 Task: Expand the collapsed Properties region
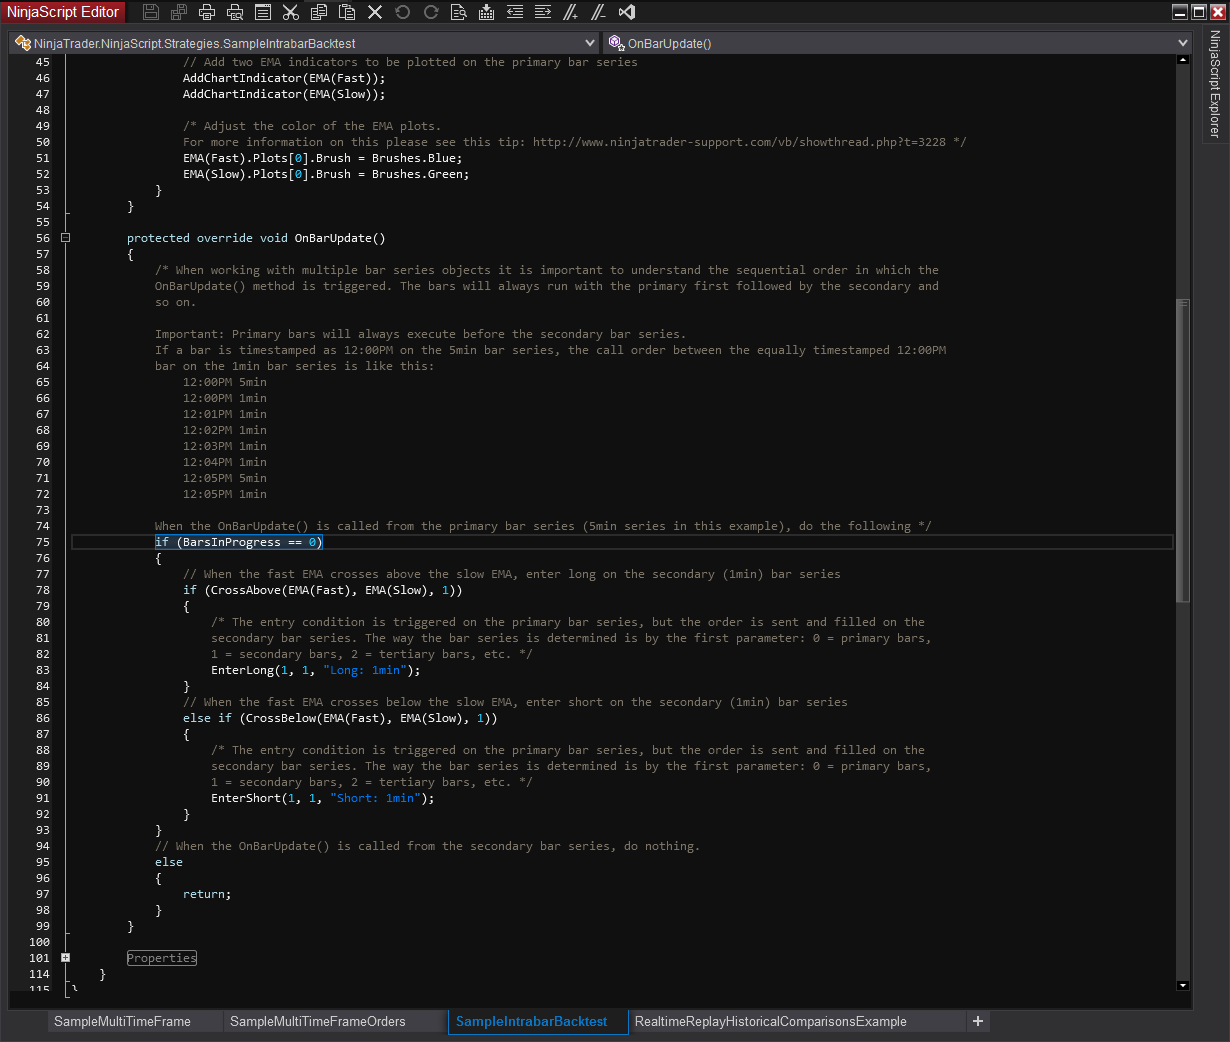pyautogui.click(x=65, y=958)
